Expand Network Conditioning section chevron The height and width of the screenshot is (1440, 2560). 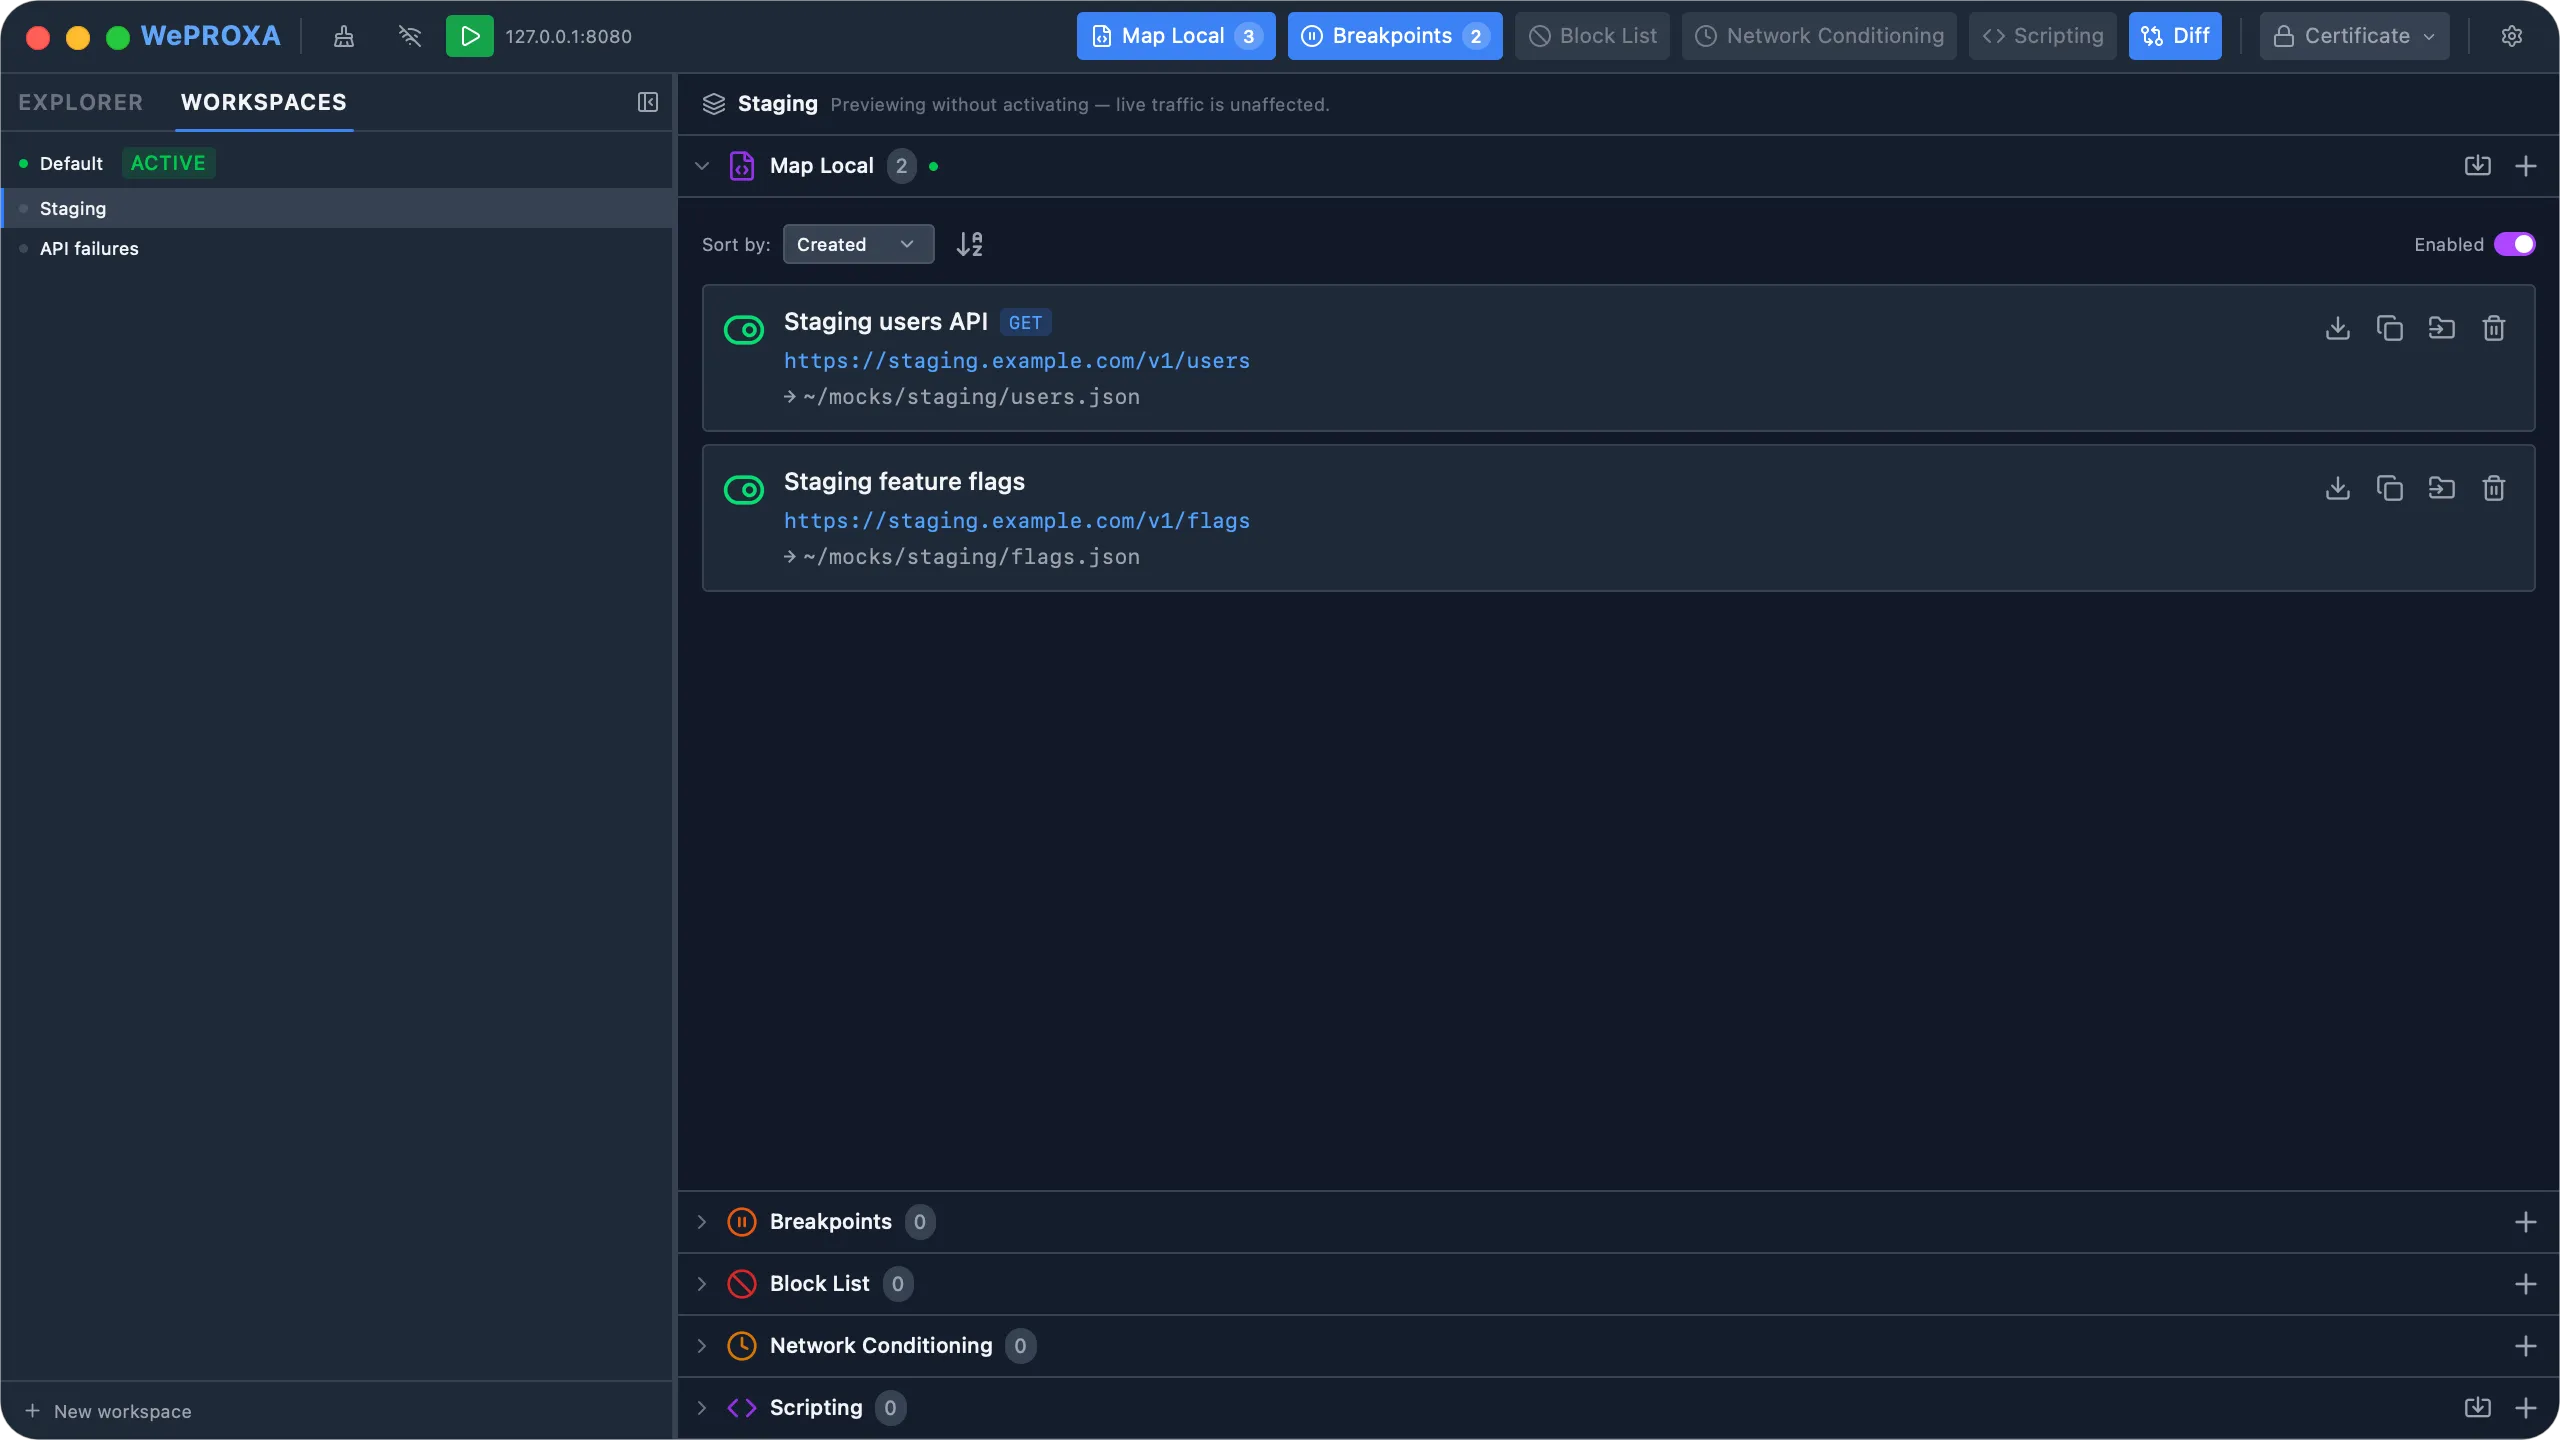point(702,1346)
